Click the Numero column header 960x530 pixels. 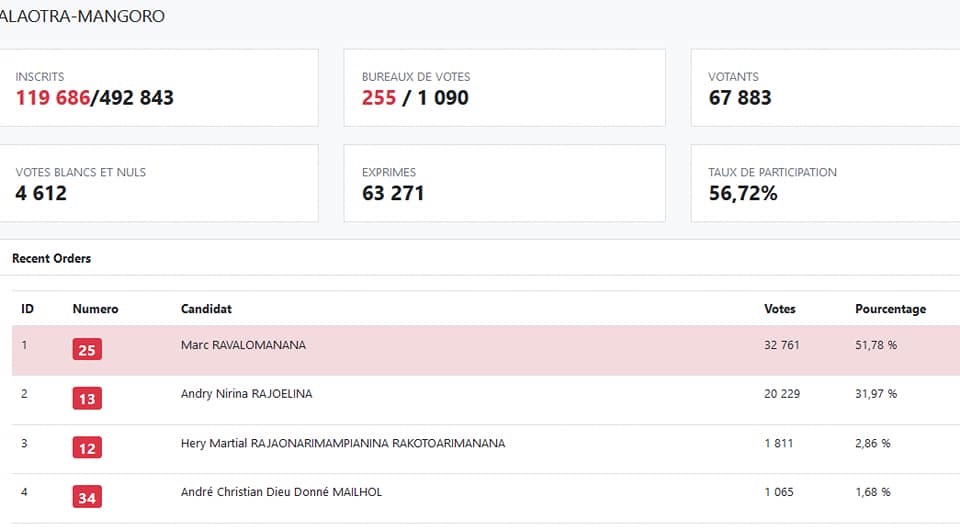tap(96, 309)
